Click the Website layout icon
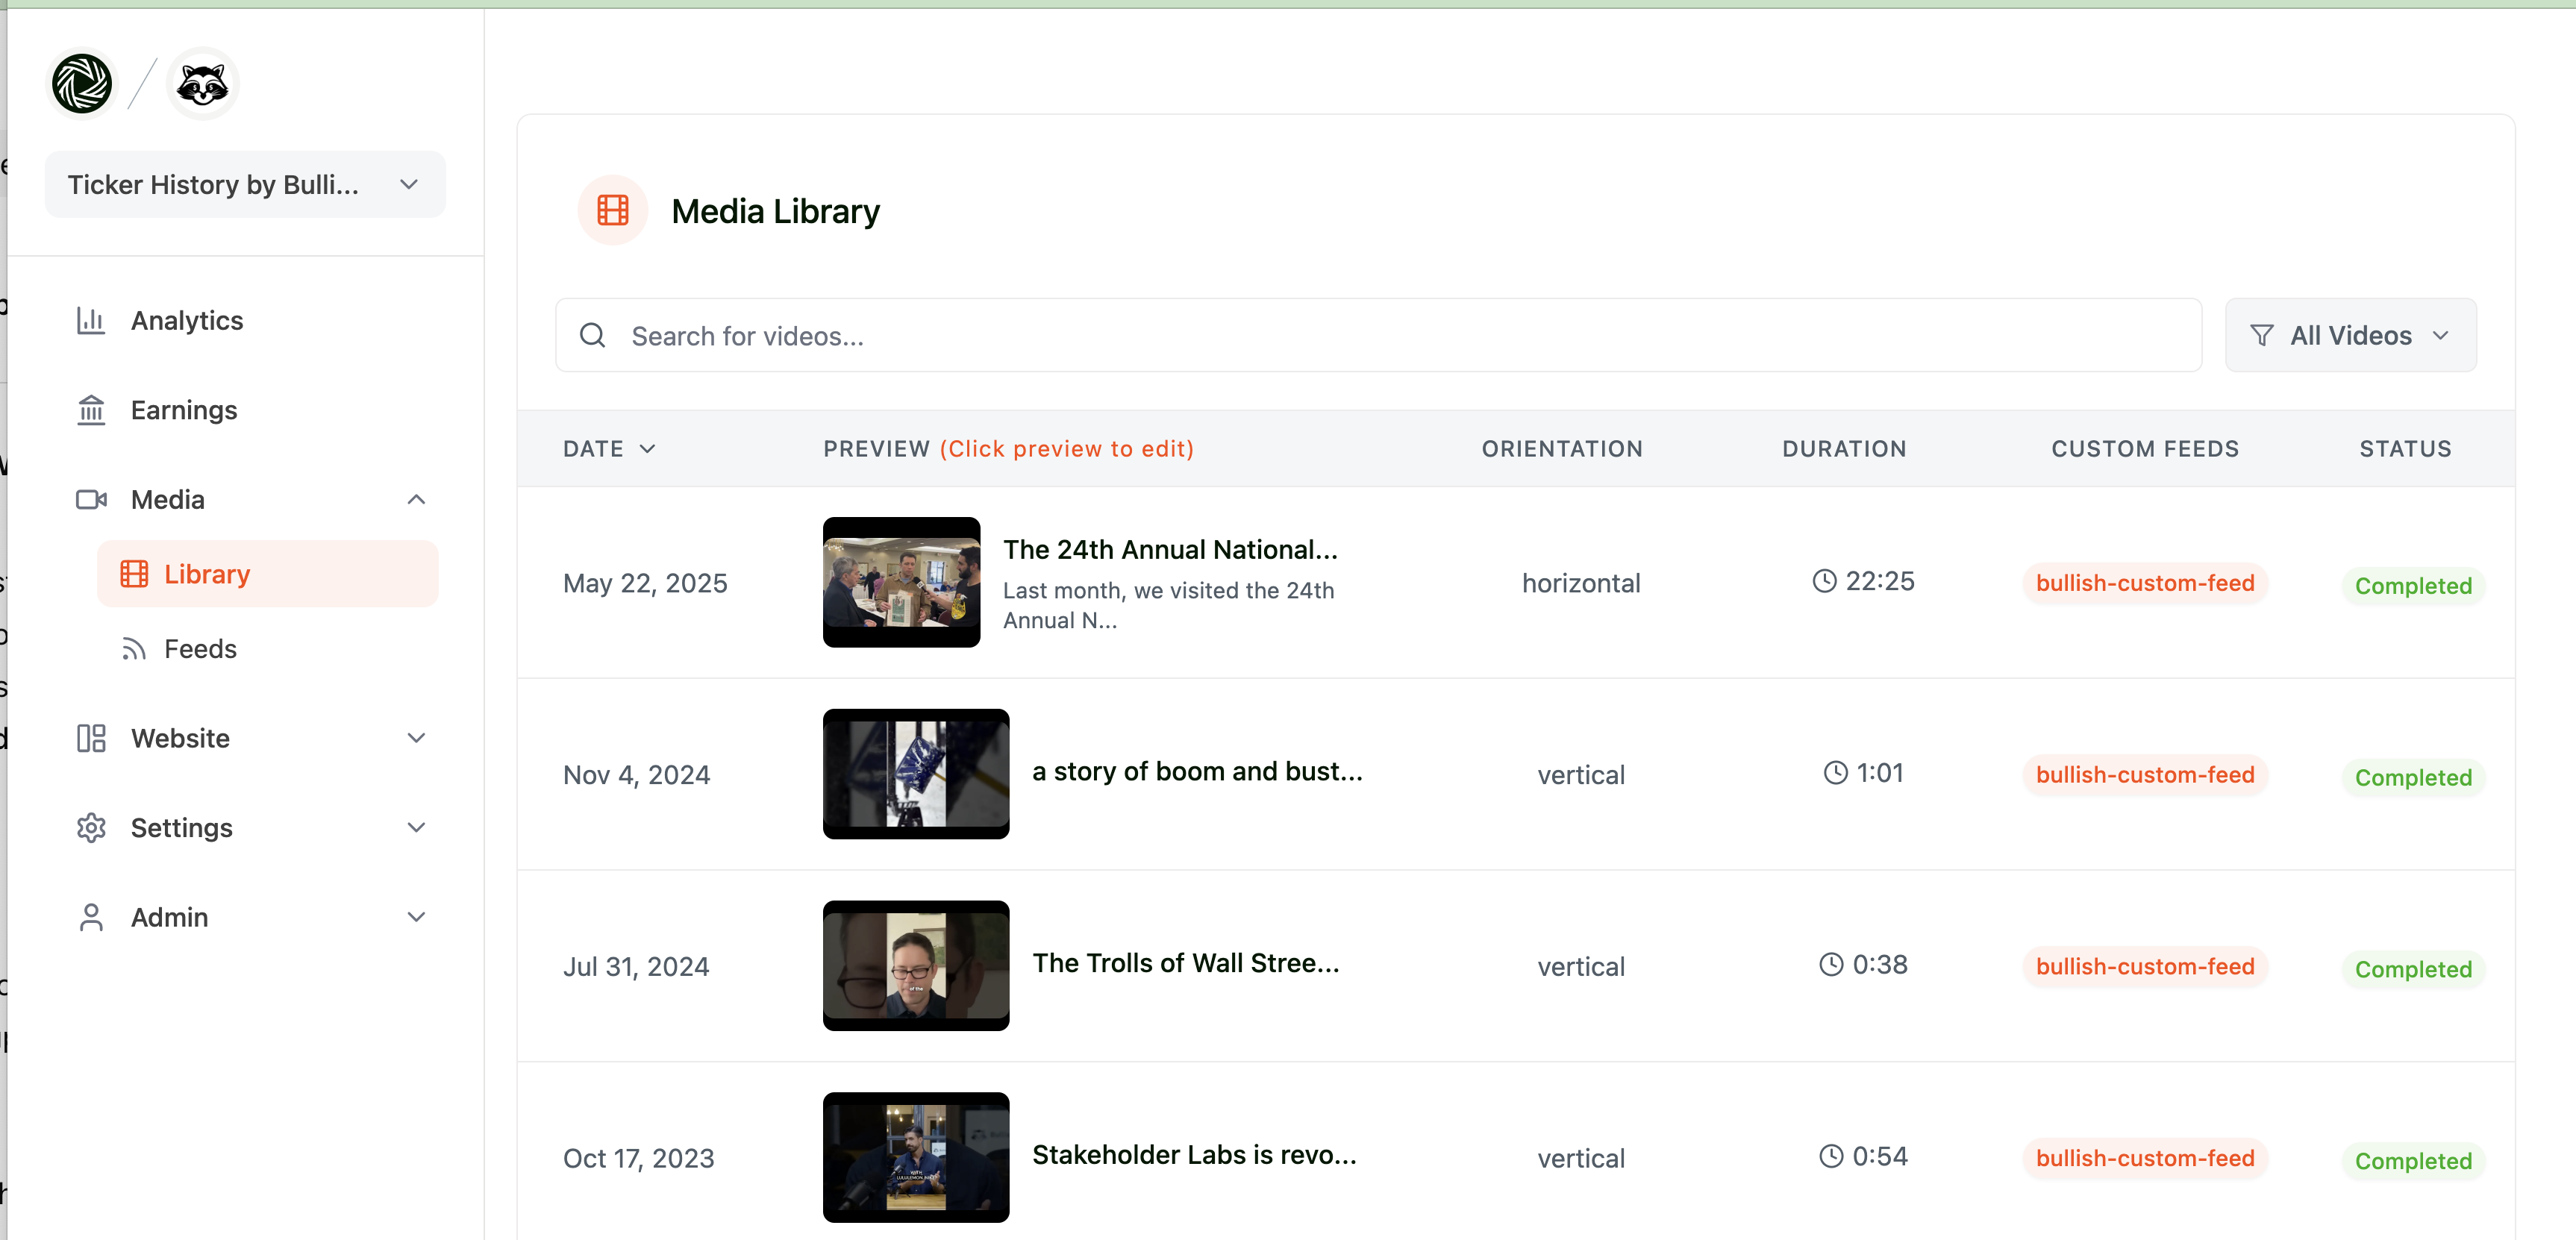Image resolution: width=2576 pixels, height=1240 pixels. click(x=91, y=738)
